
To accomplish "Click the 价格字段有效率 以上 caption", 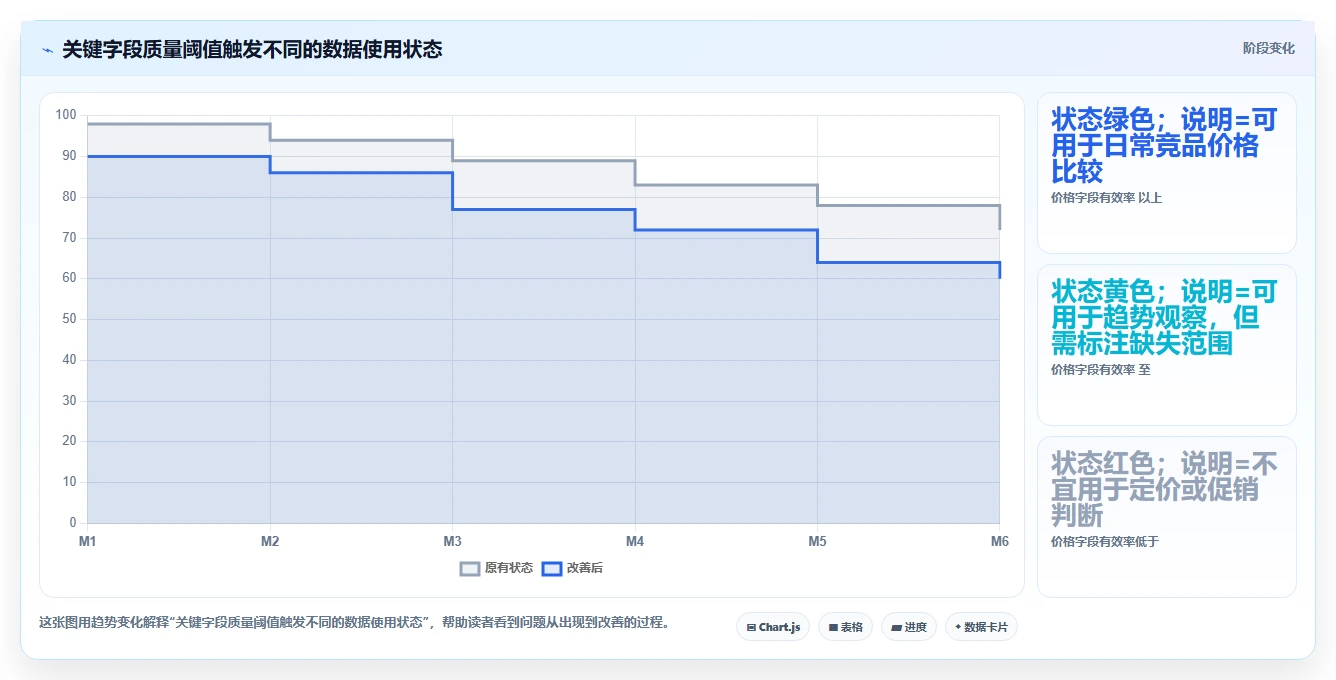I will coord(1106,198).
